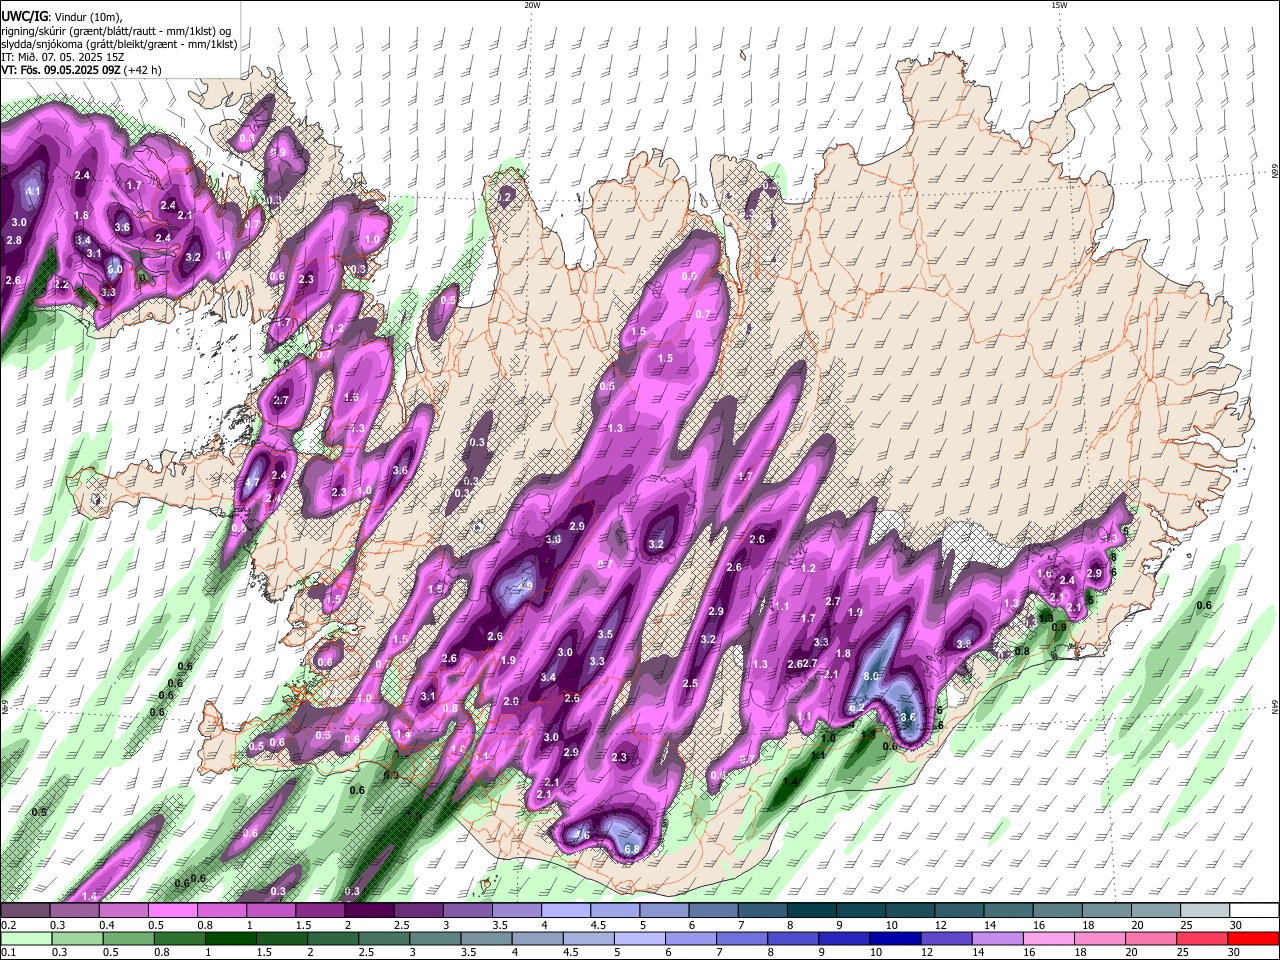Pick the rain-scale swatch starting at 25
The image size is (1280, 960).
pyautogui.click(x=1202, y=939)
